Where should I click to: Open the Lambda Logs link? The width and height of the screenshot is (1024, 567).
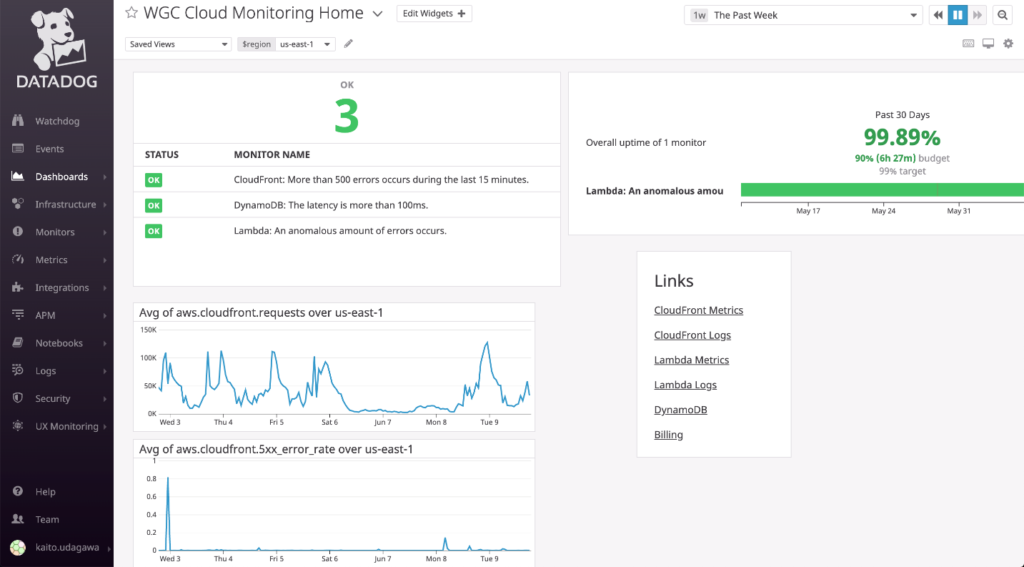[x=685, y=385]
